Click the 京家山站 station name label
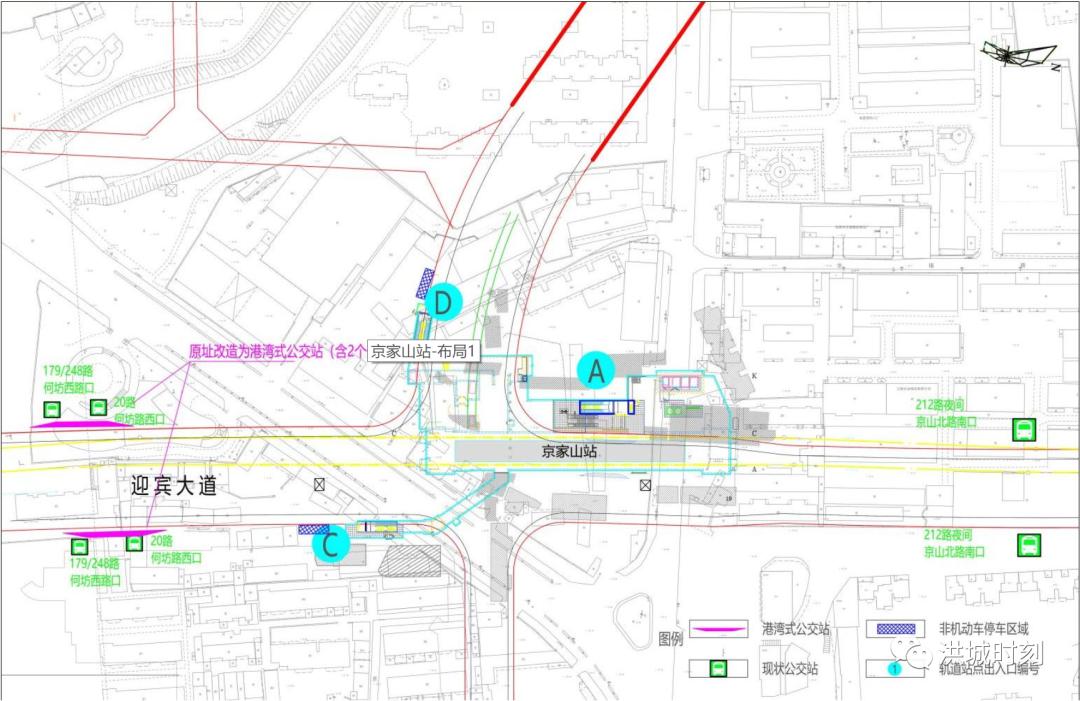Viewport: 1080px width, 701px height. click(569, 452)
